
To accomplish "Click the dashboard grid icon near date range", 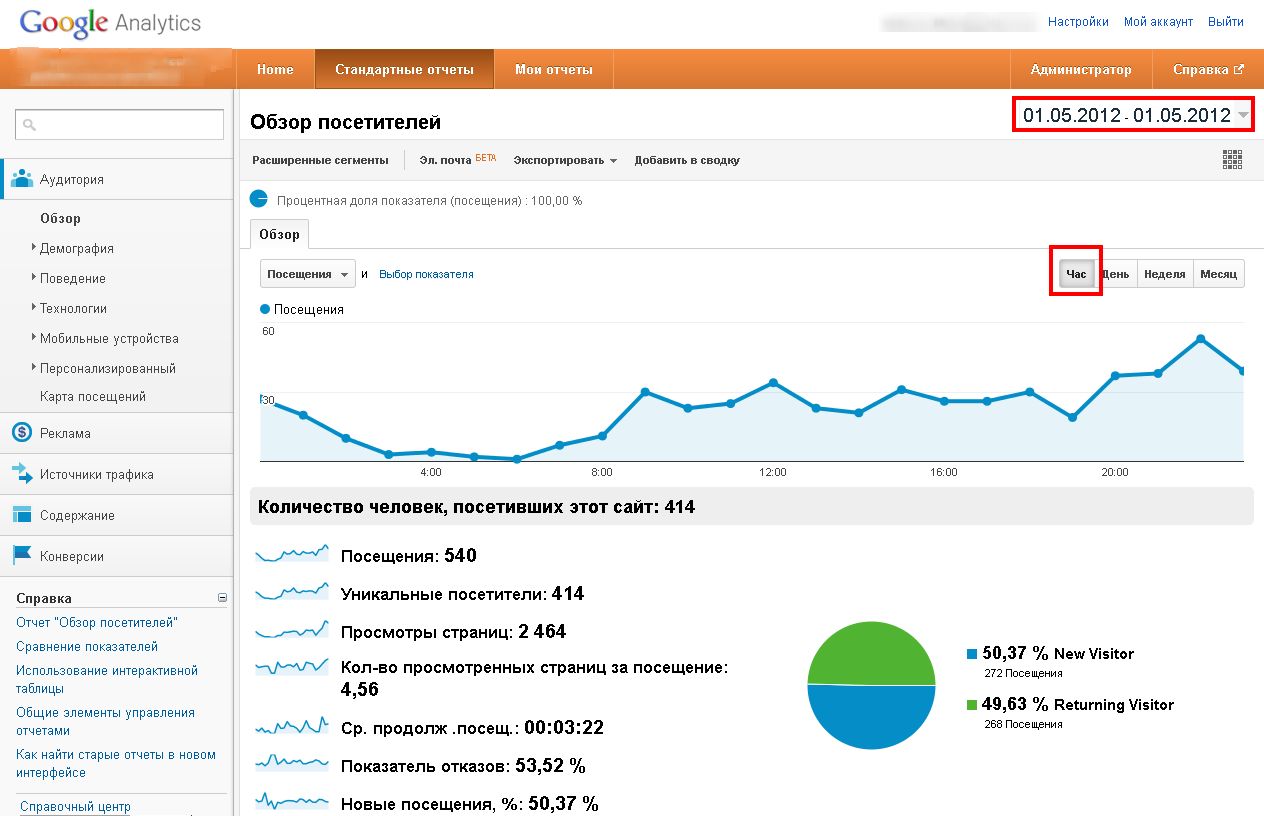I will coord(1233,159).
